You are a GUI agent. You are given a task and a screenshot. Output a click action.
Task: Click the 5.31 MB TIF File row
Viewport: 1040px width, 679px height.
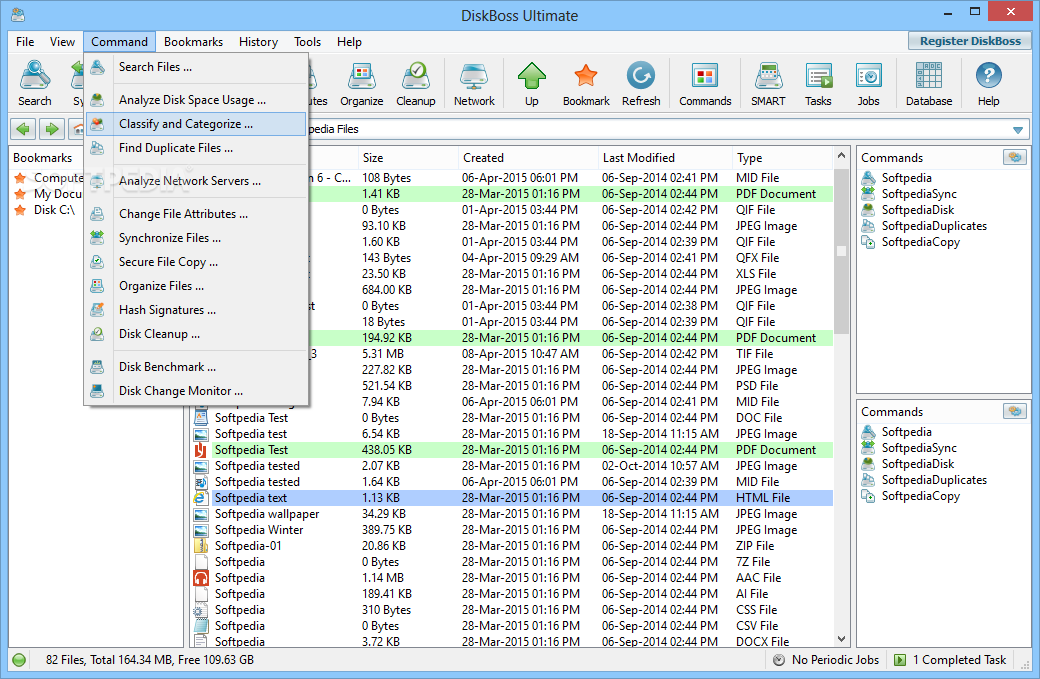coord(570,354)
